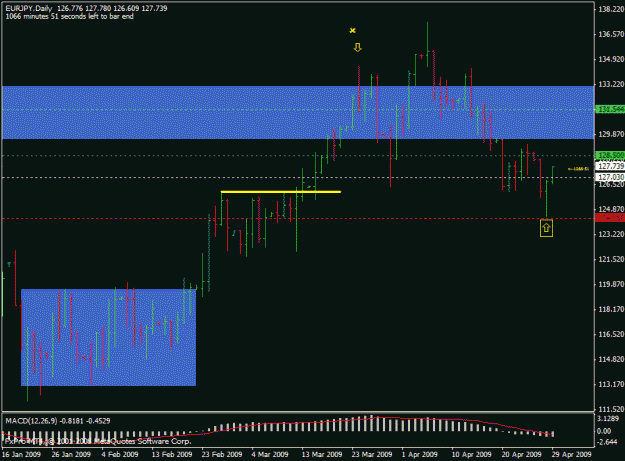The height and width of the screenshot is (461, 625).
Task: Select the yellow down arrow above the March high
Action: click(x=358, y=47)
